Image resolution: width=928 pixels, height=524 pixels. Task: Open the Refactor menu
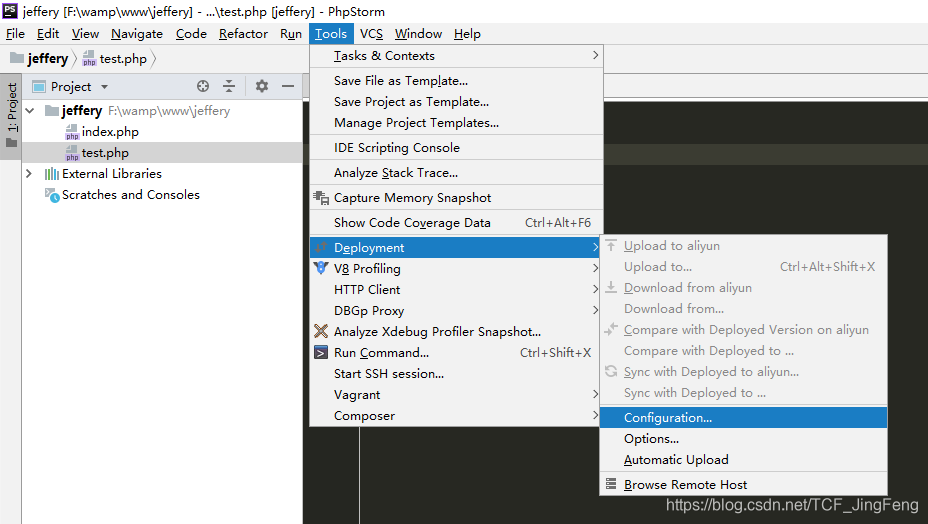pos(243,34)
